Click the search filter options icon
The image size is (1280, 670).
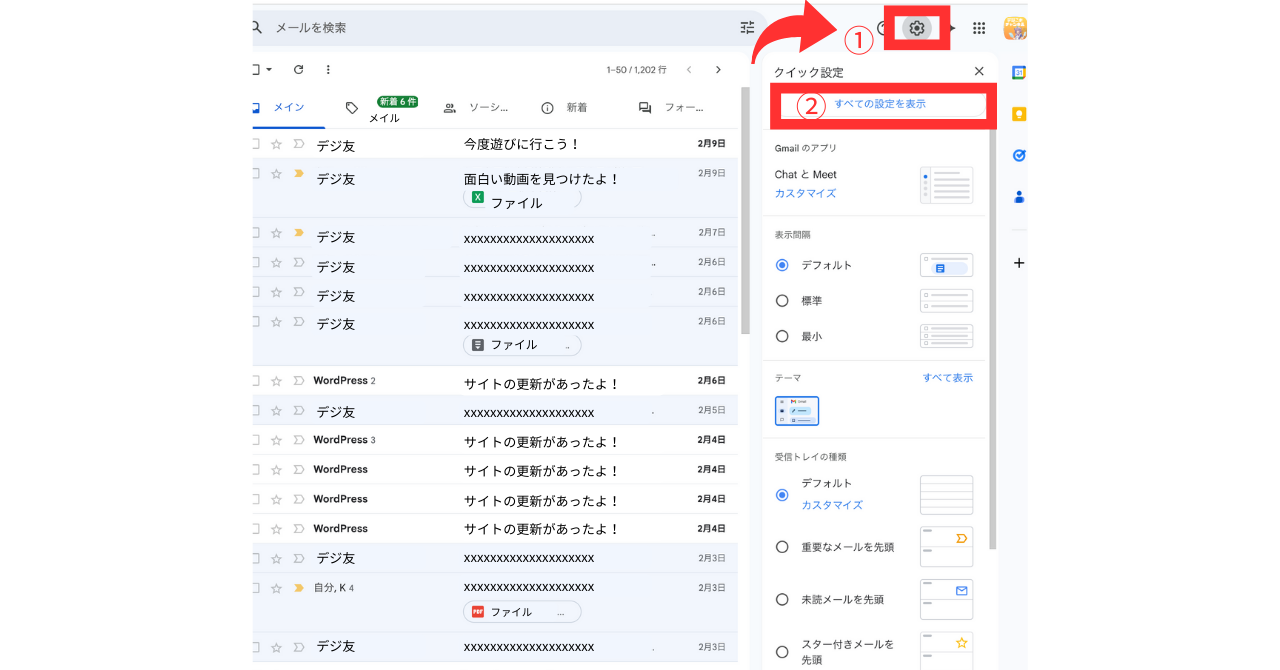click(x=747, y=28)
